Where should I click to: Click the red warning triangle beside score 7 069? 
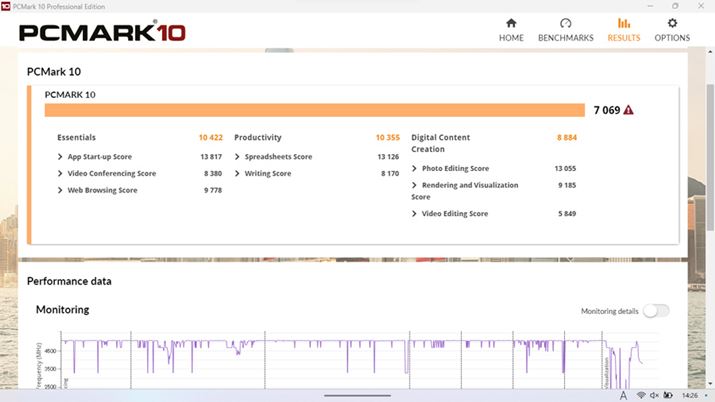pyautogui.click(x=628, y=110)
